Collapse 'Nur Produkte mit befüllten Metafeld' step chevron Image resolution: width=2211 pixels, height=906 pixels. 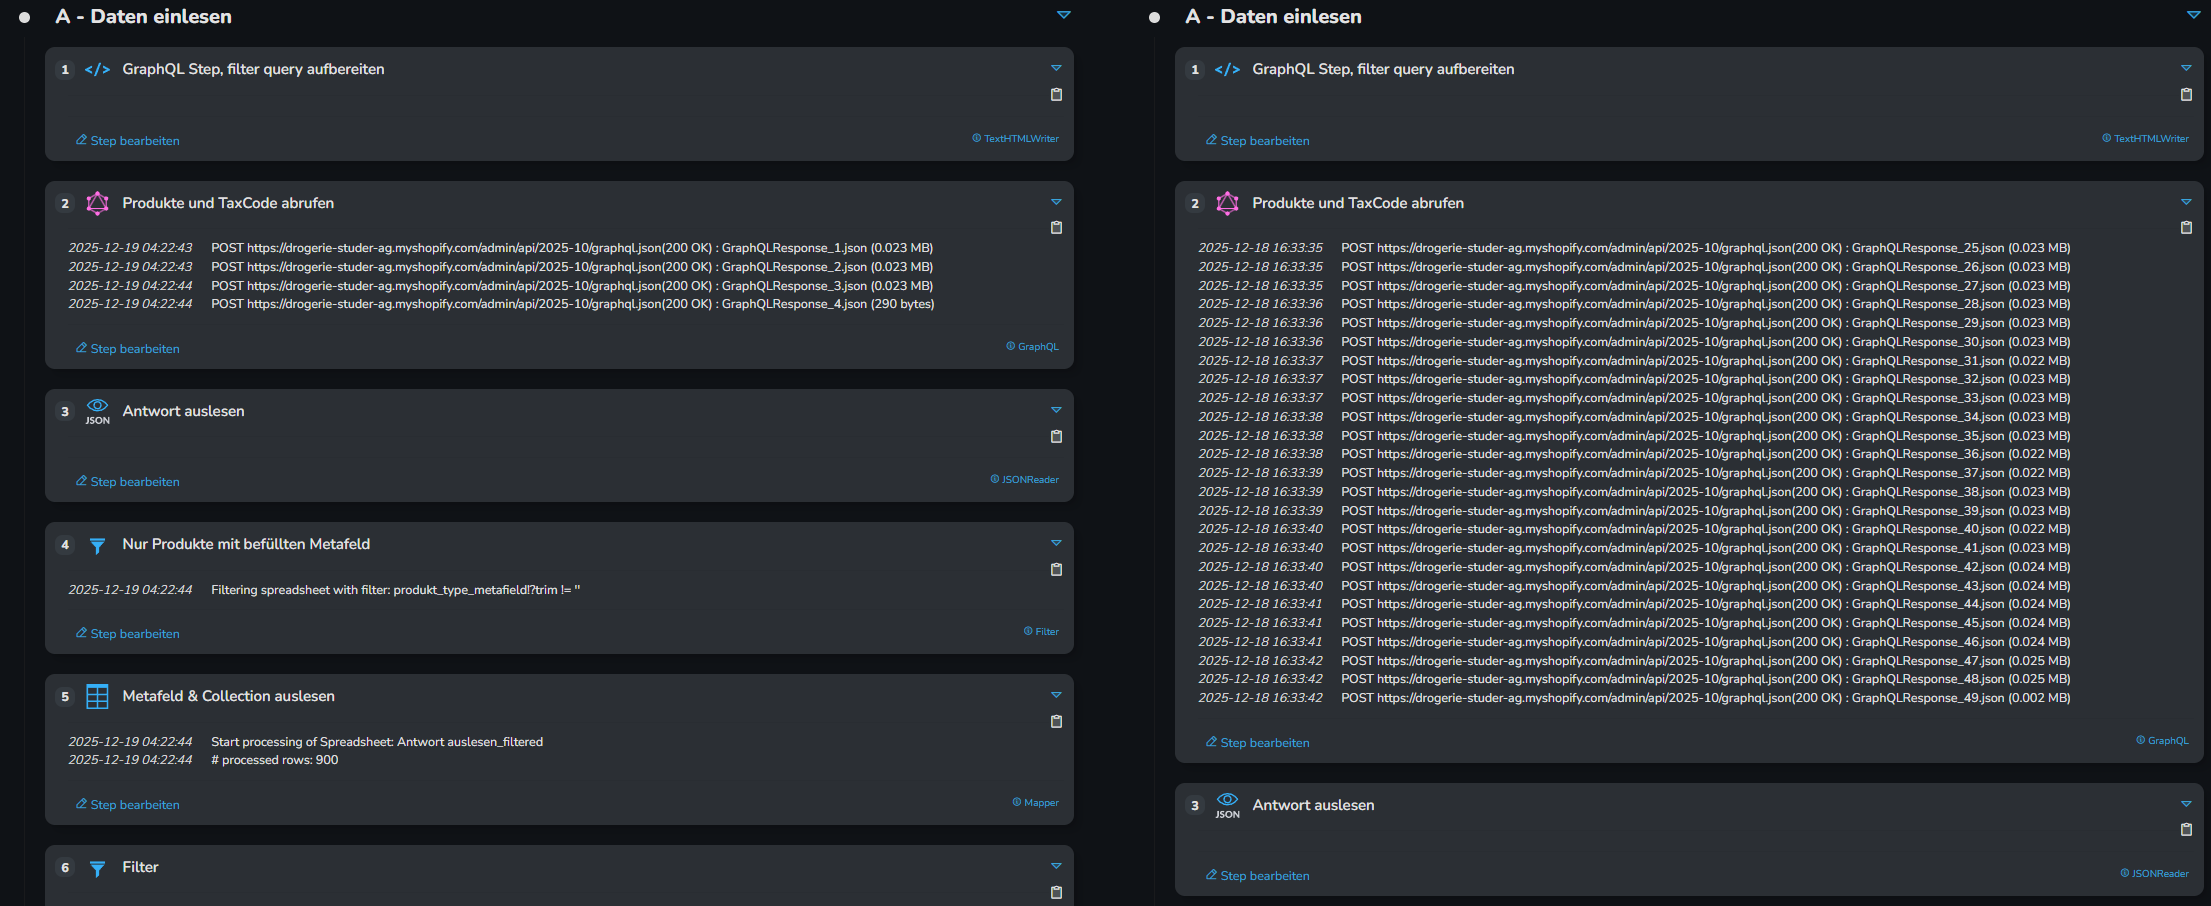click(1056, 543)
